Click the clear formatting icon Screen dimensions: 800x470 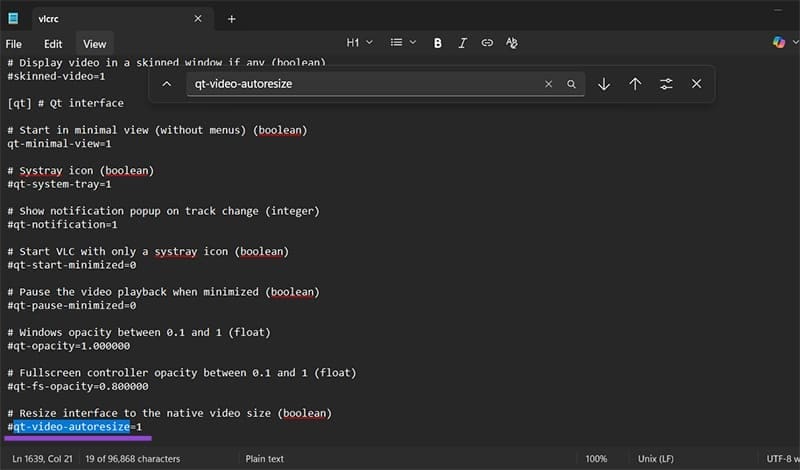point(512,43)
